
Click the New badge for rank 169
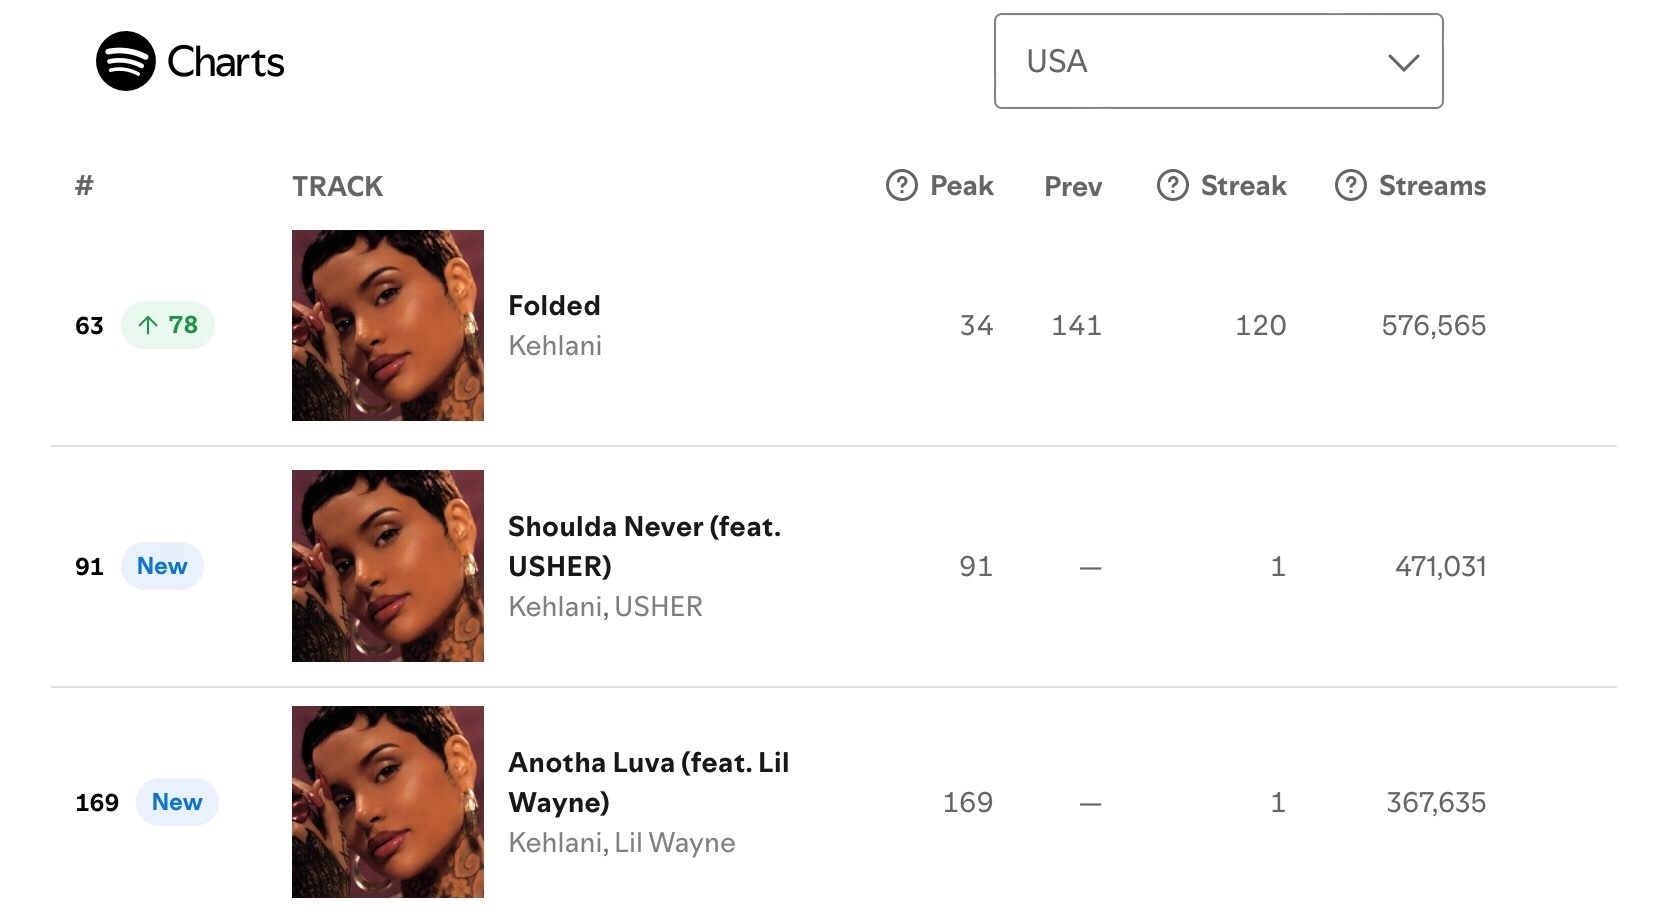pos(177,802)
